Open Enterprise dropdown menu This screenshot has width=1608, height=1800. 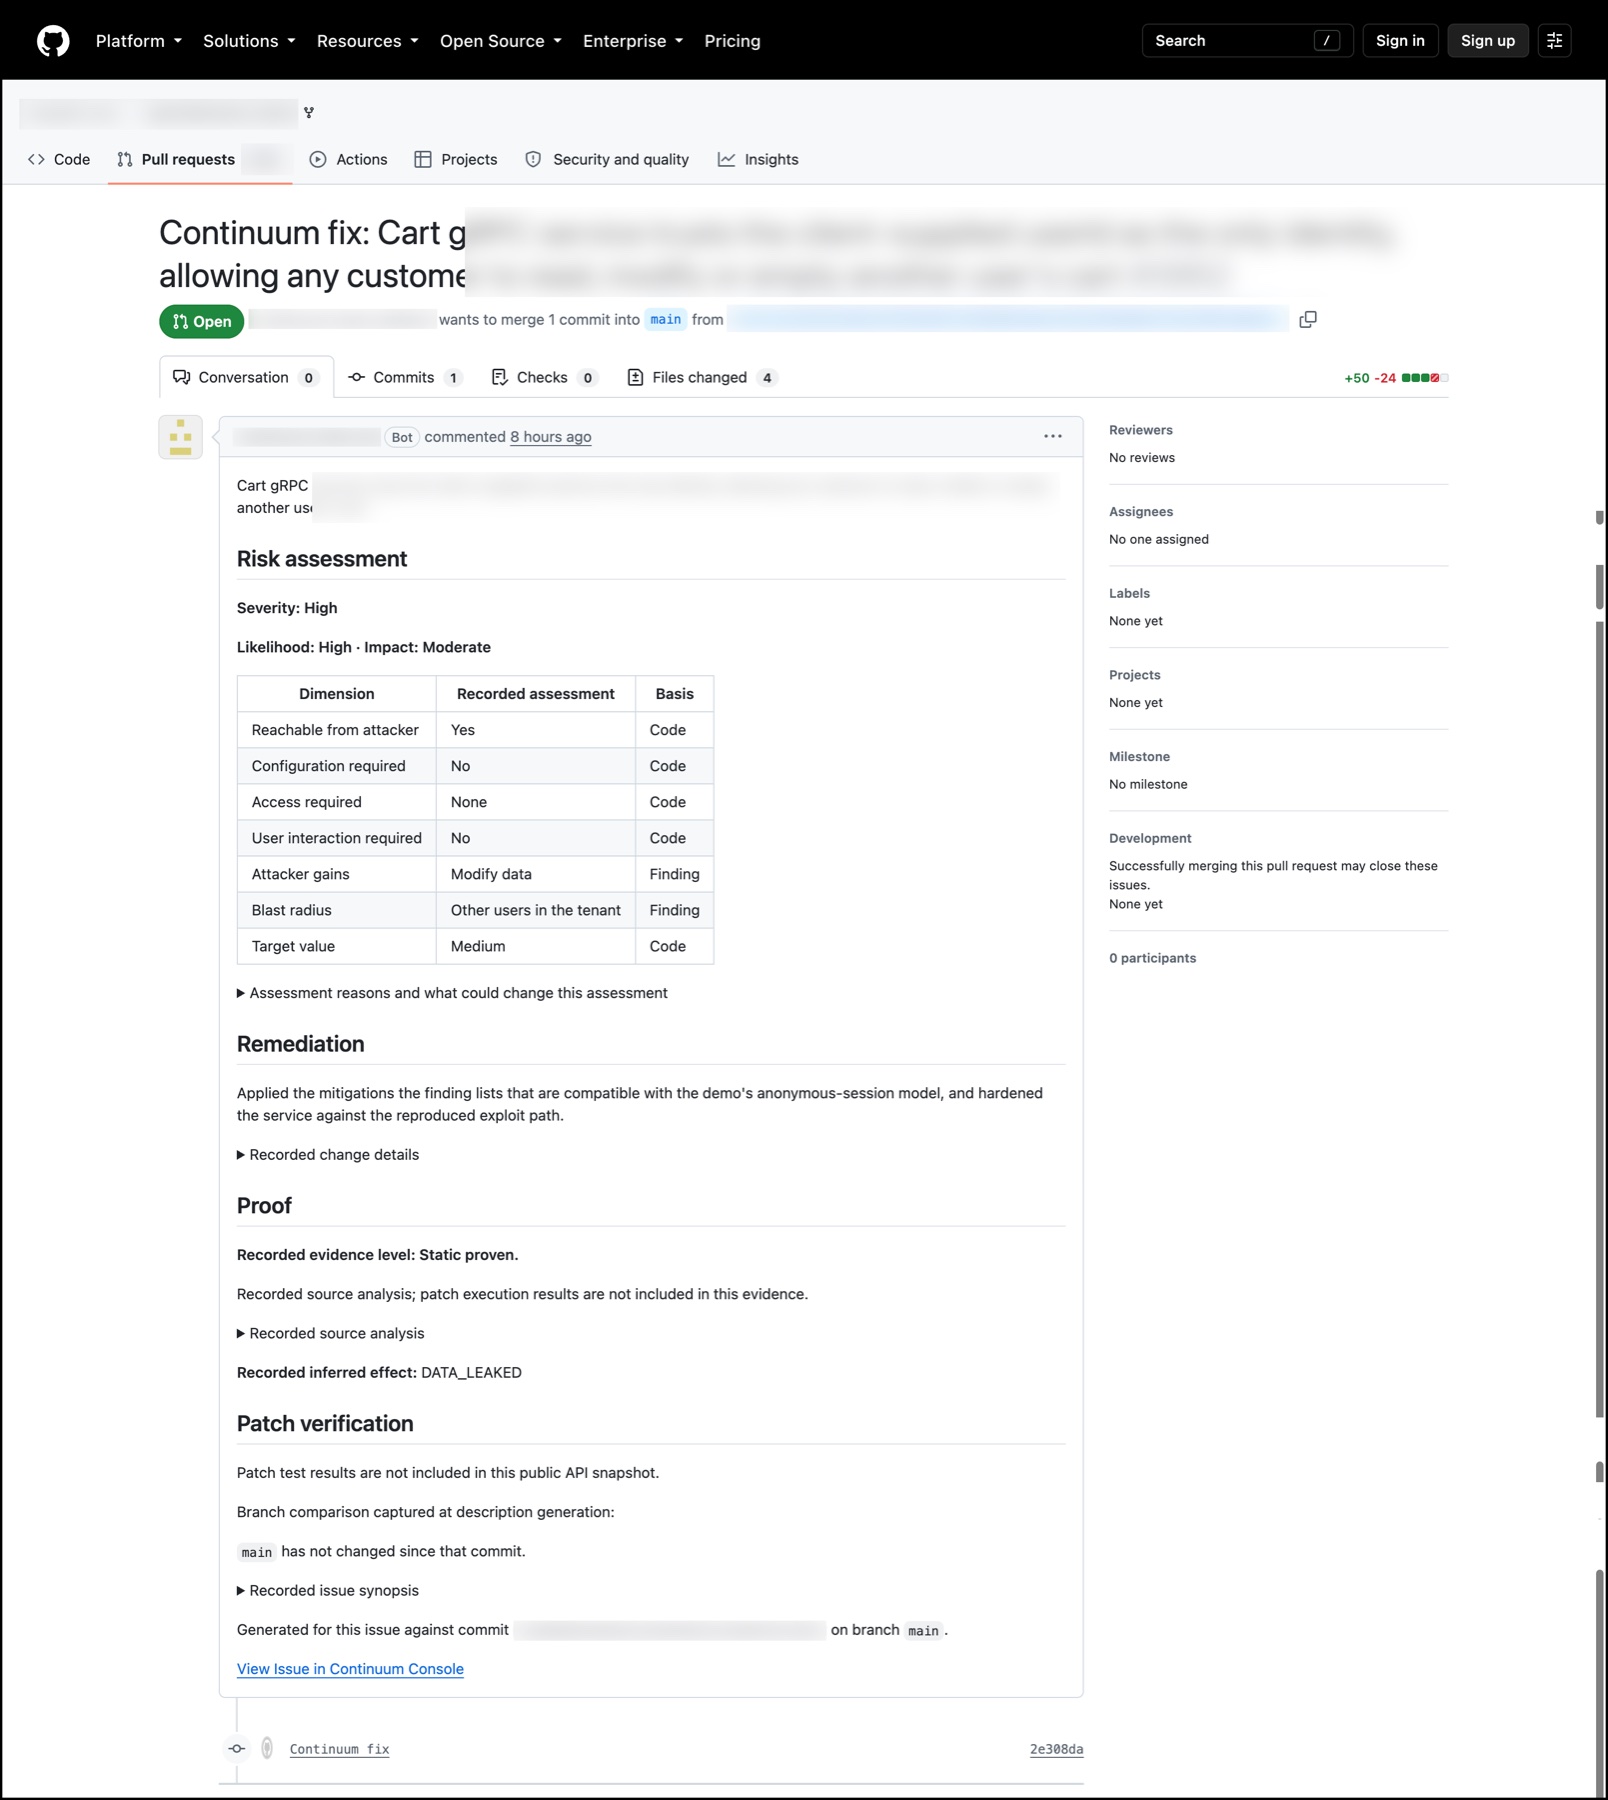(633, 41)
